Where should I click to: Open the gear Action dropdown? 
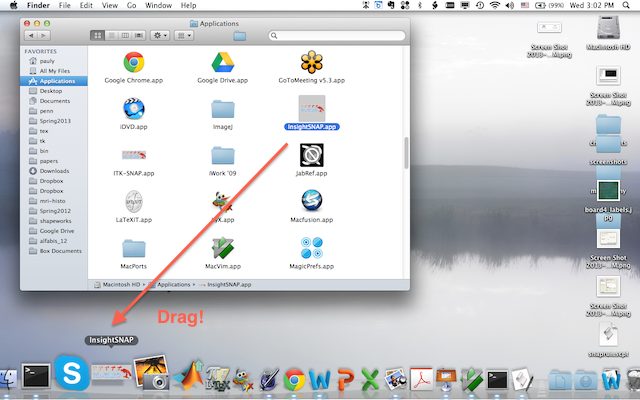click(x=160, y=36)
